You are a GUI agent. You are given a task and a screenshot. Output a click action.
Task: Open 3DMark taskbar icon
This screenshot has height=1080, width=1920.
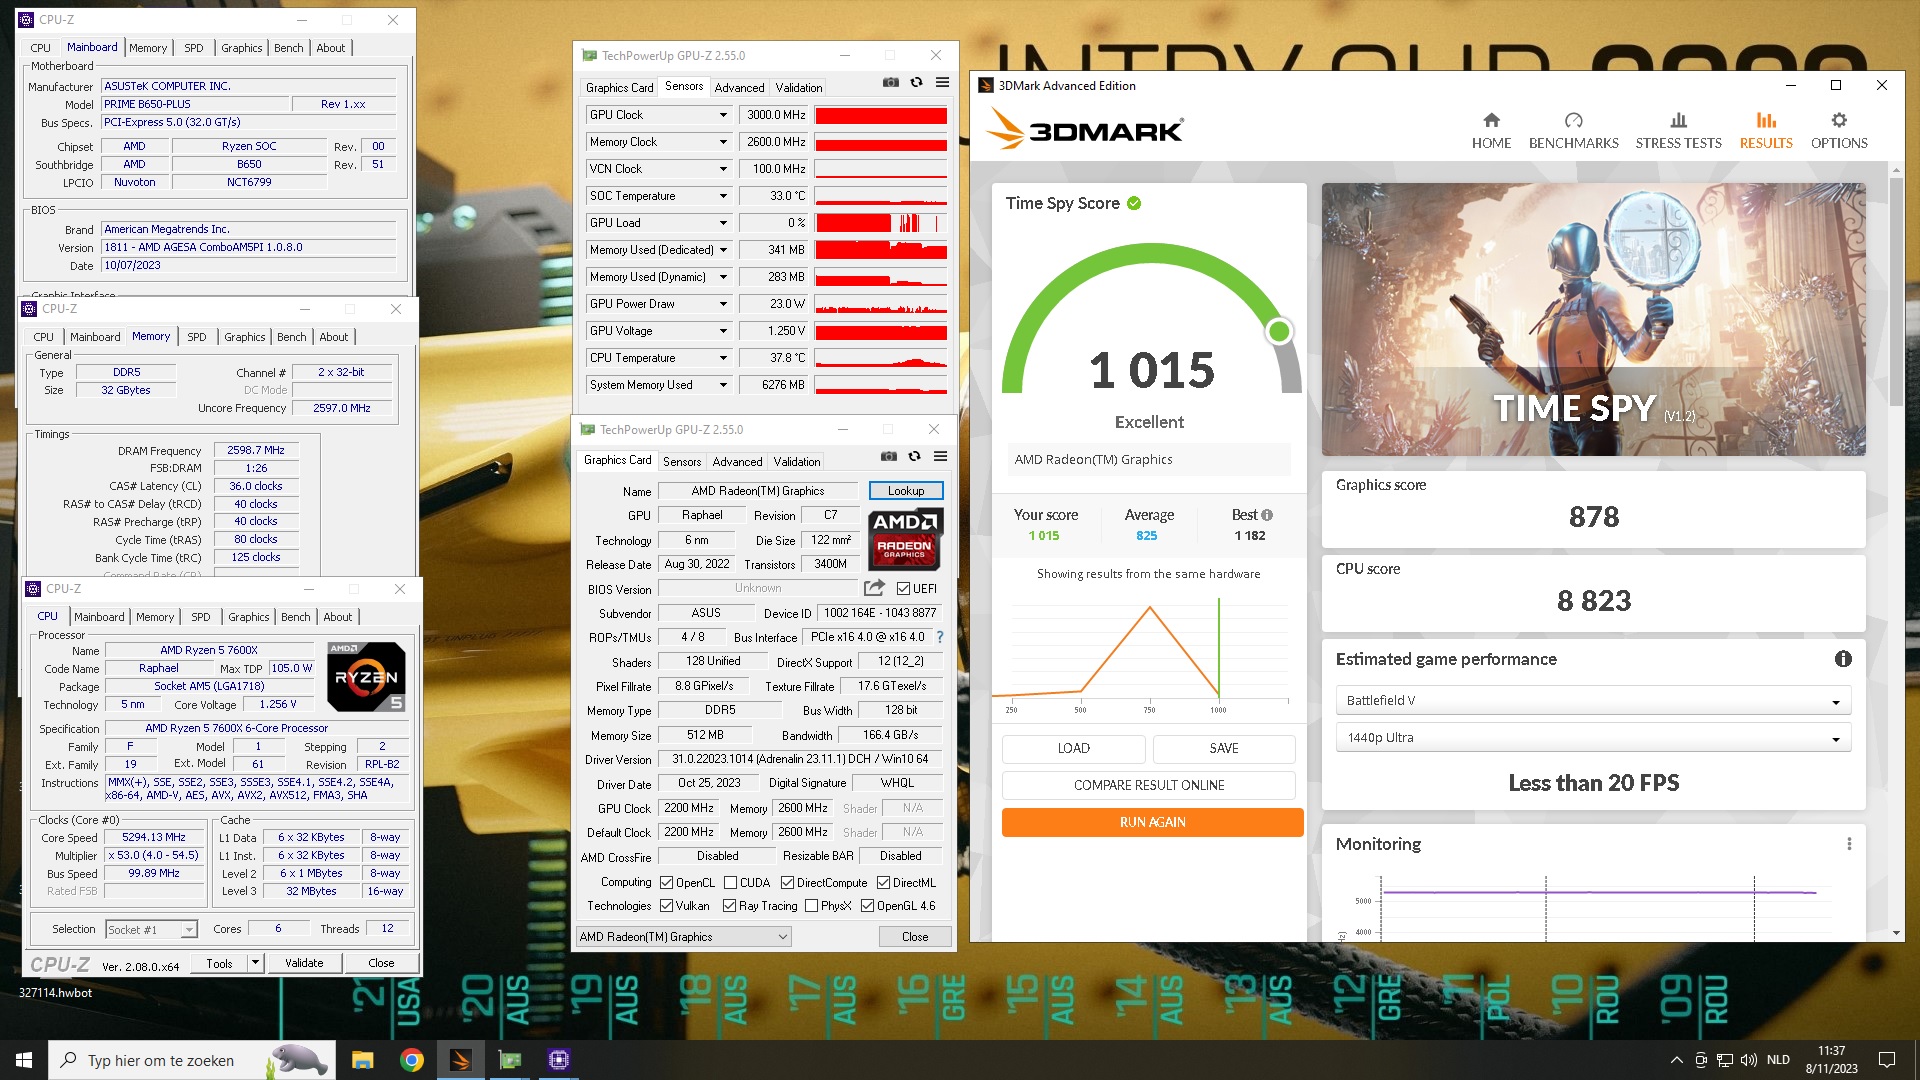coord(460,1060)
